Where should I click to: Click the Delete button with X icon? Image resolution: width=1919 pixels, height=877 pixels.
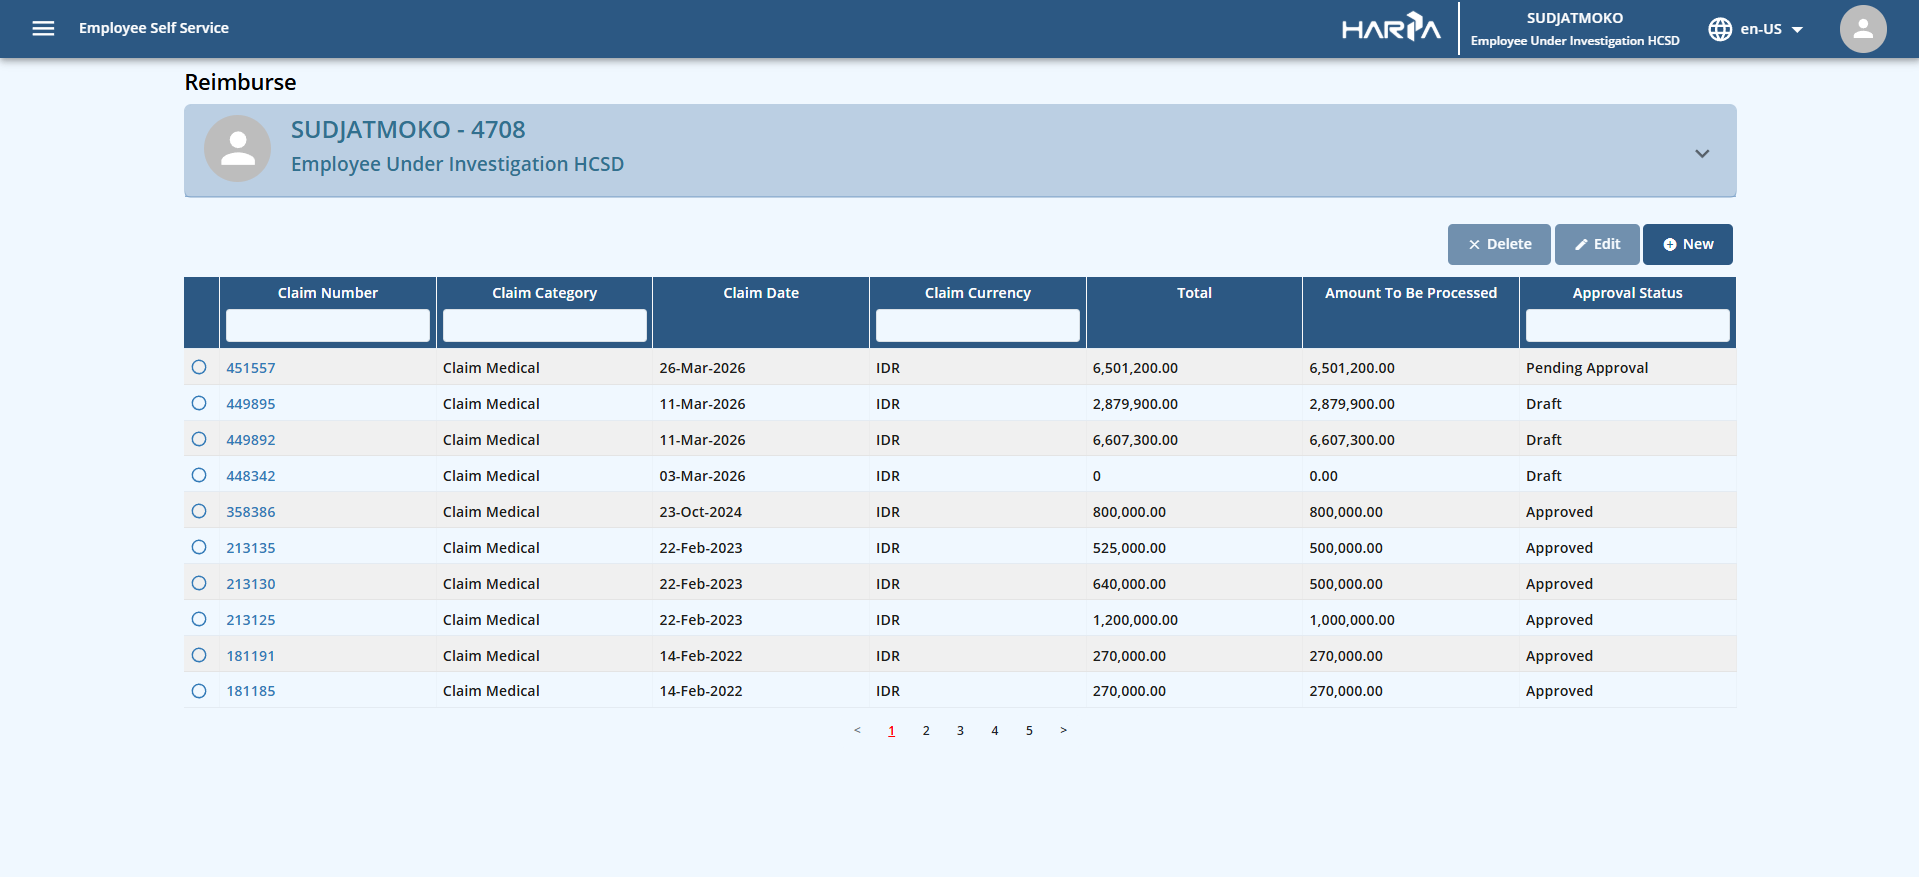1498,244
